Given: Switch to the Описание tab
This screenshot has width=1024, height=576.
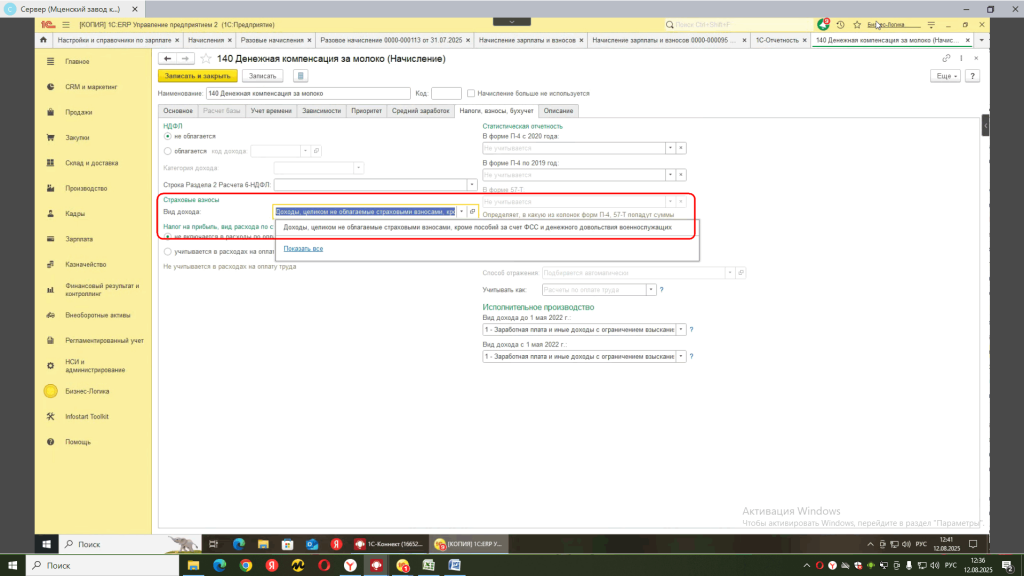Looking at the screenshot, I should pyautogui.click(x=558, y=111).
